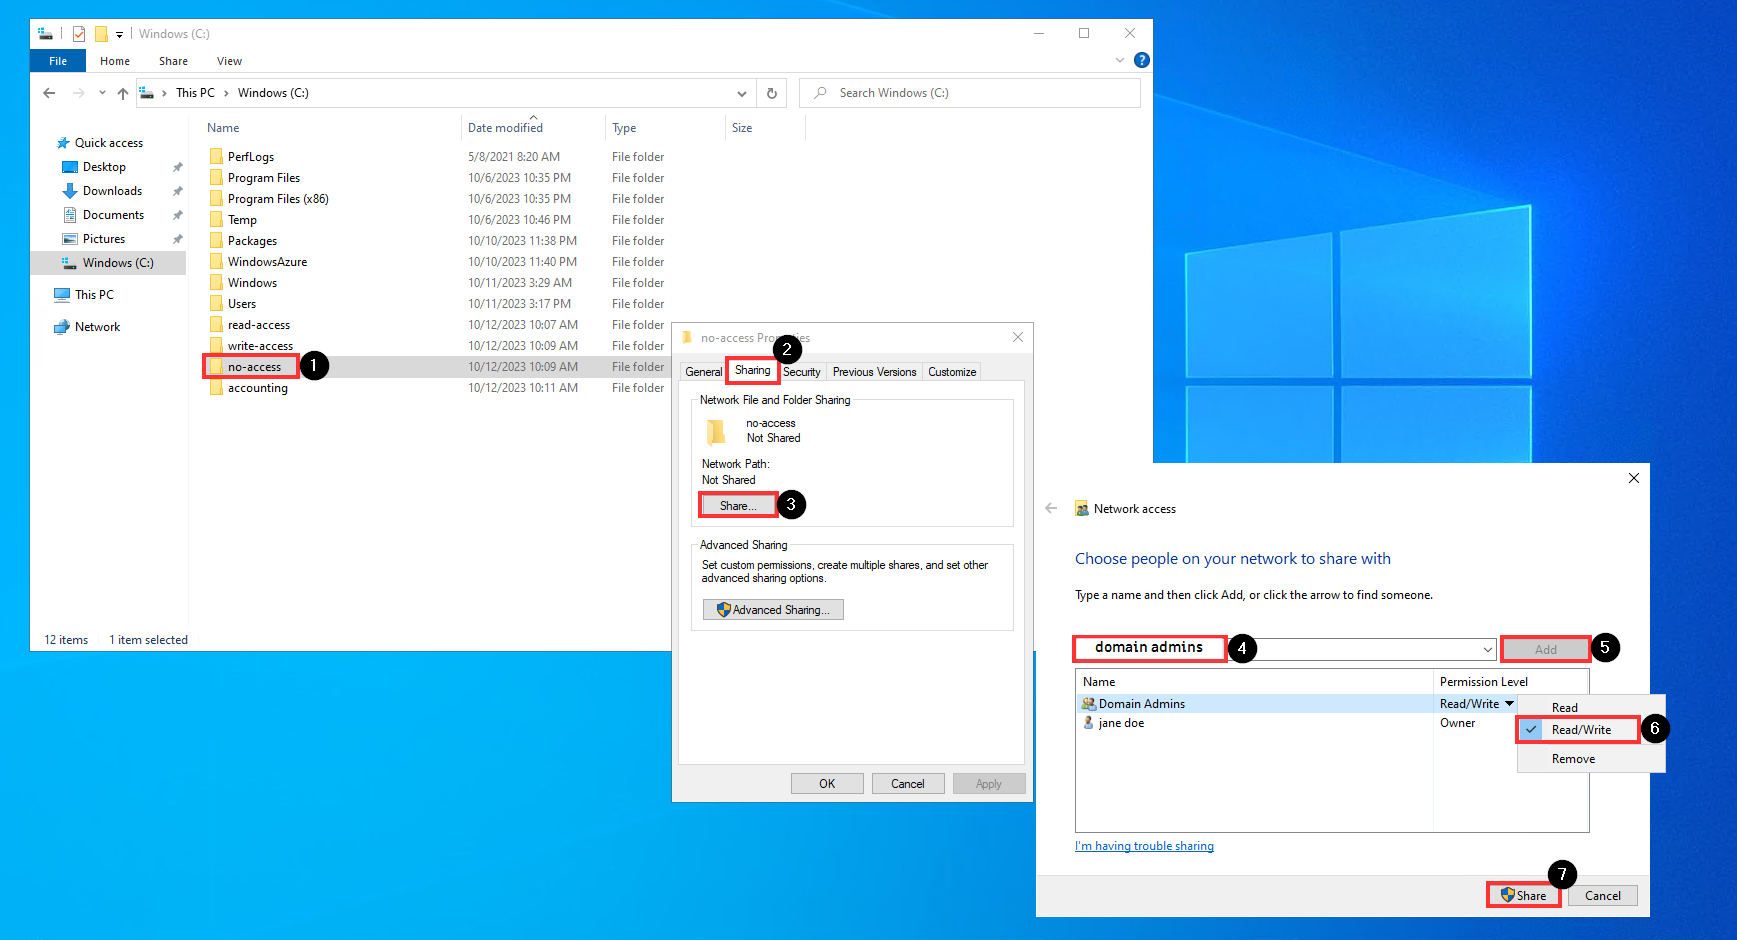This screenshot has width=1737, height=940.
Task: Click Cancel in Network access dialog
Action: click(1603, 896)
